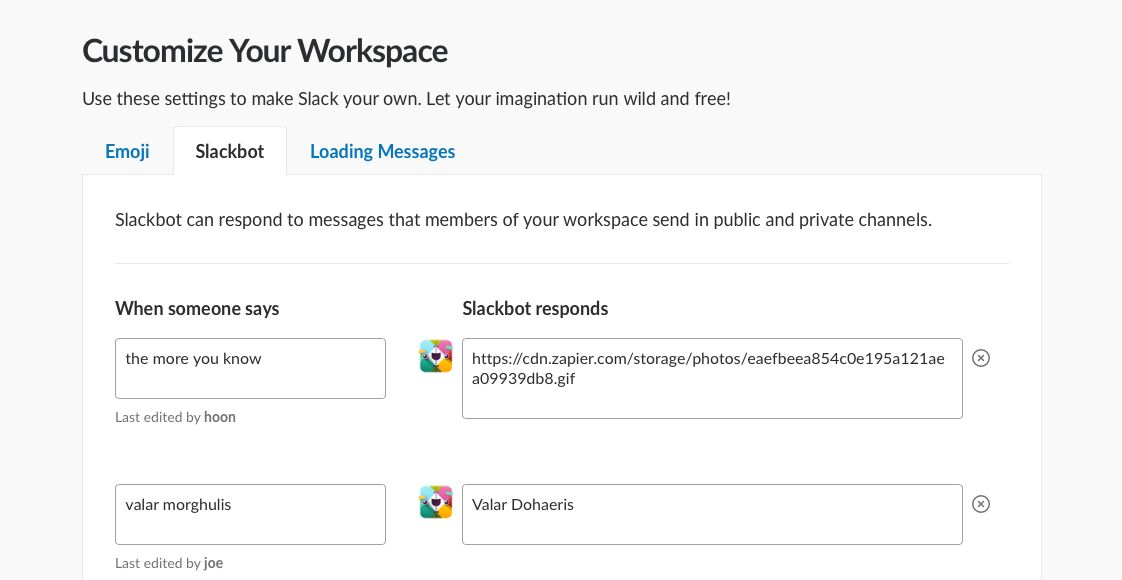
Task: Click the 'Slackbot responds' column header
Action: pos(535,308)
